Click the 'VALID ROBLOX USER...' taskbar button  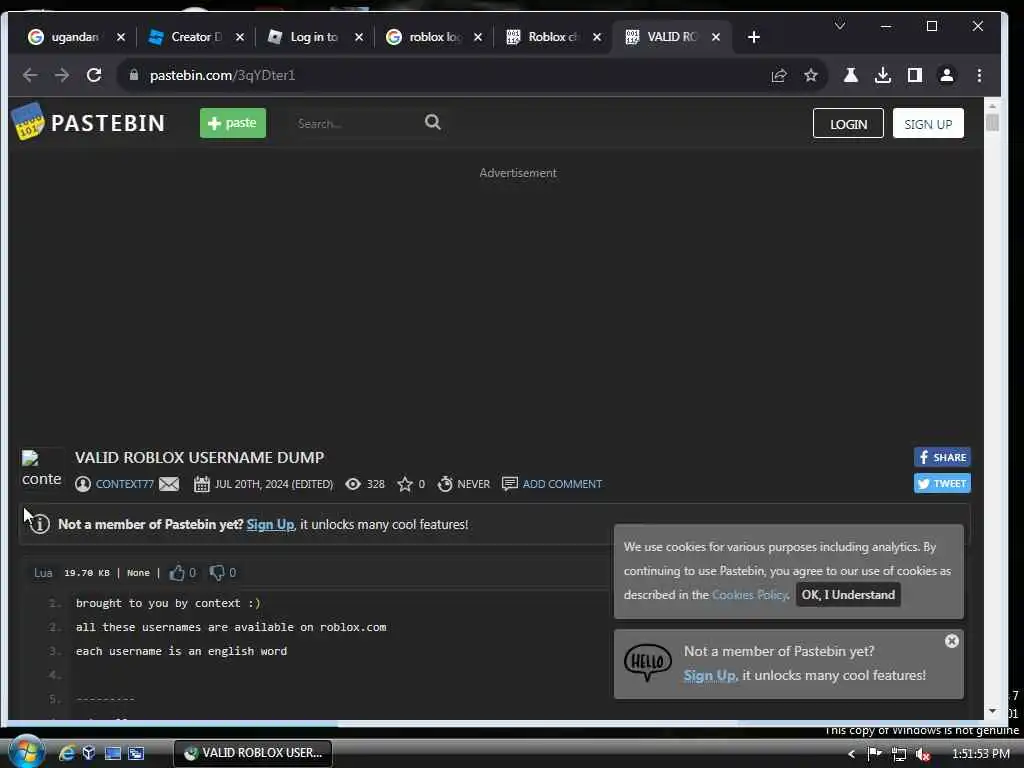[x=253, y=753]
